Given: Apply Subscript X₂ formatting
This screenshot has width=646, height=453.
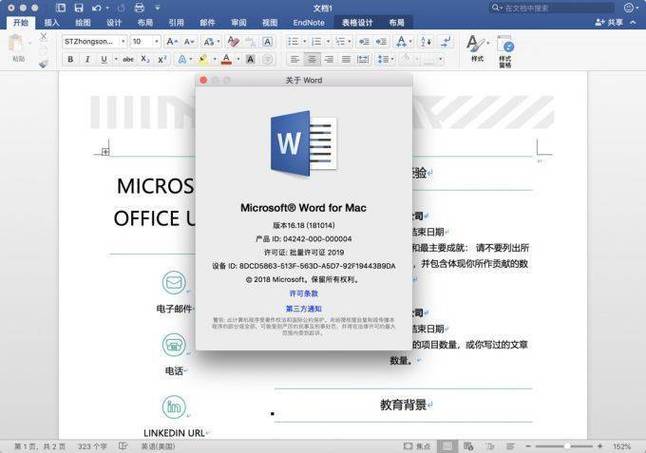Looking at the screenshot, I should click(145, 59).
